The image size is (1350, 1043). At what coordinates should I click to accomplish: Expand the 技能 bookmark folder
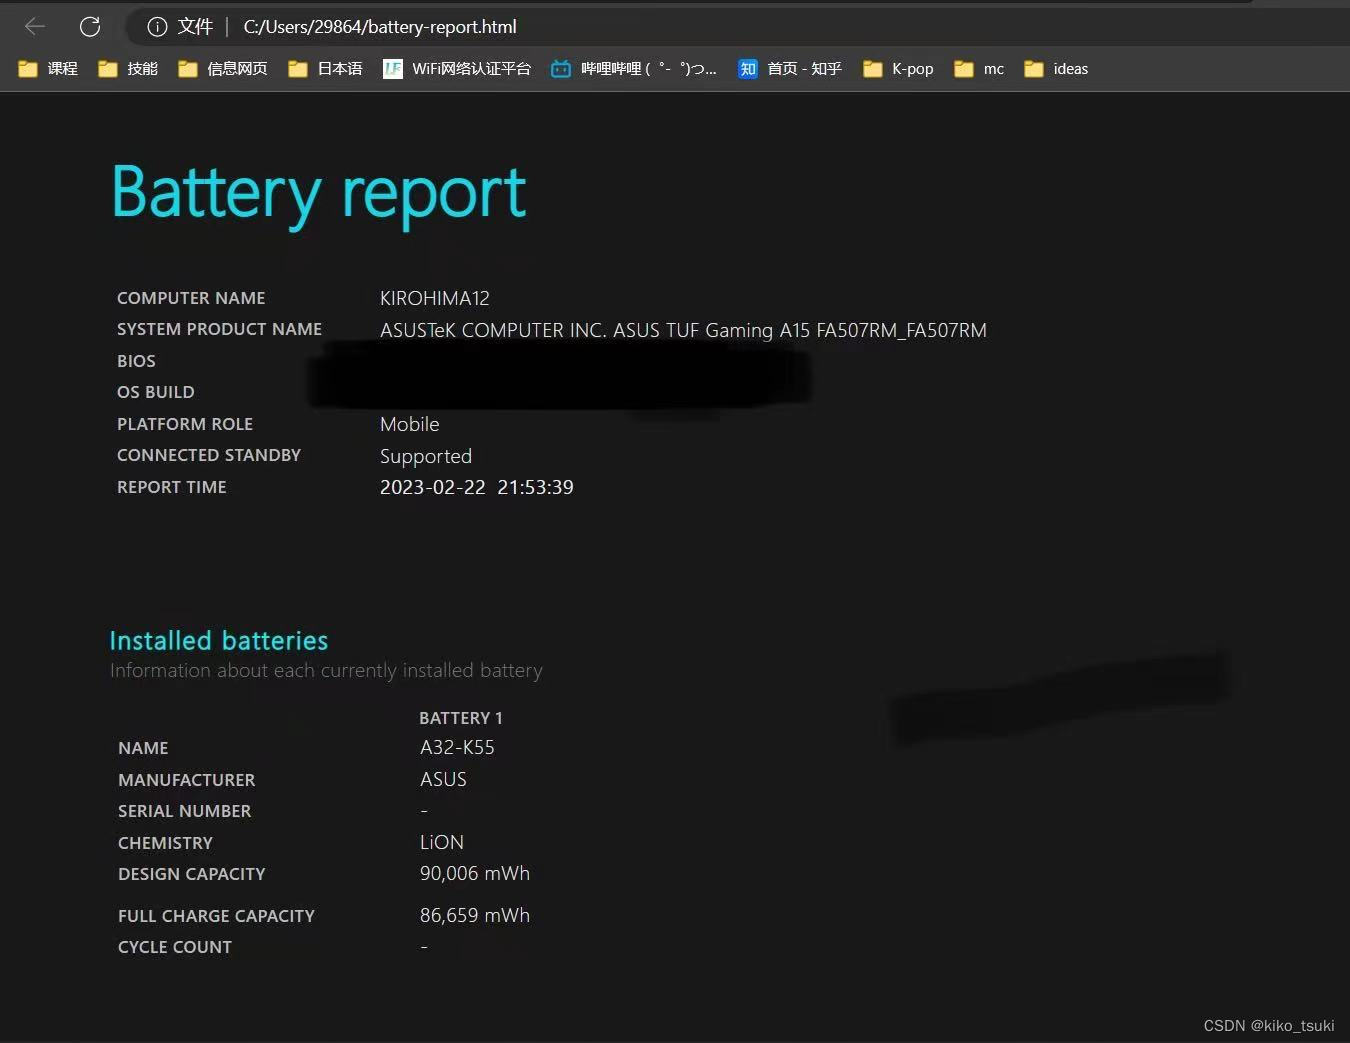click(x=107, y=68)
